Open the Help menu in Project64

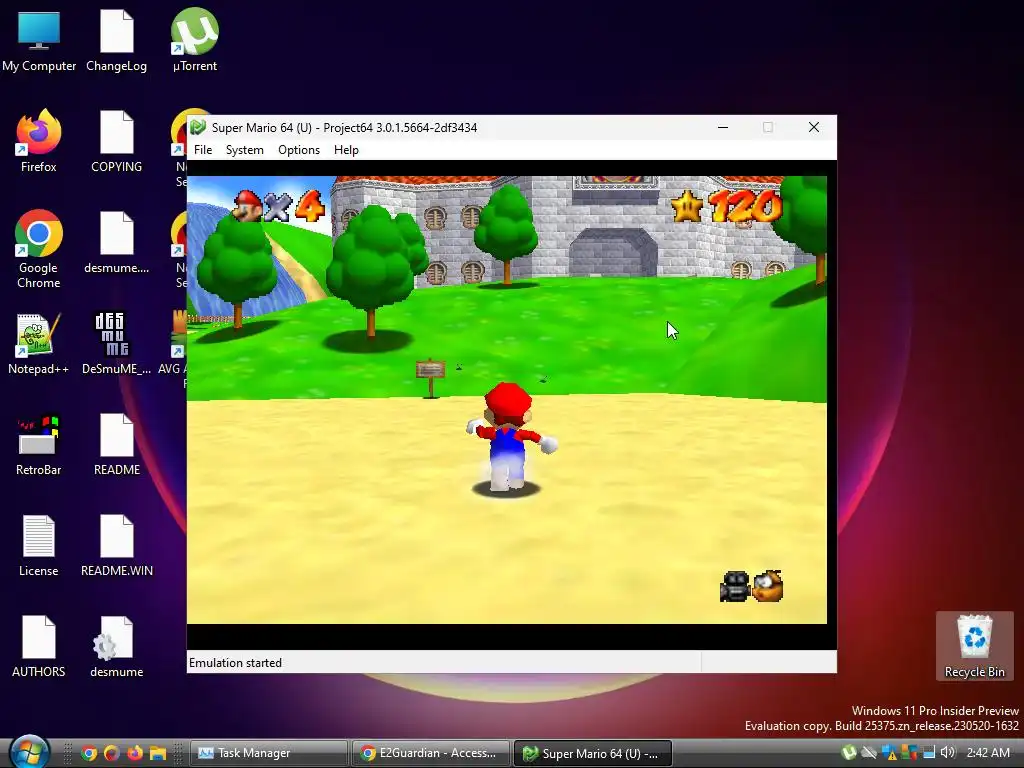point(346,150)
